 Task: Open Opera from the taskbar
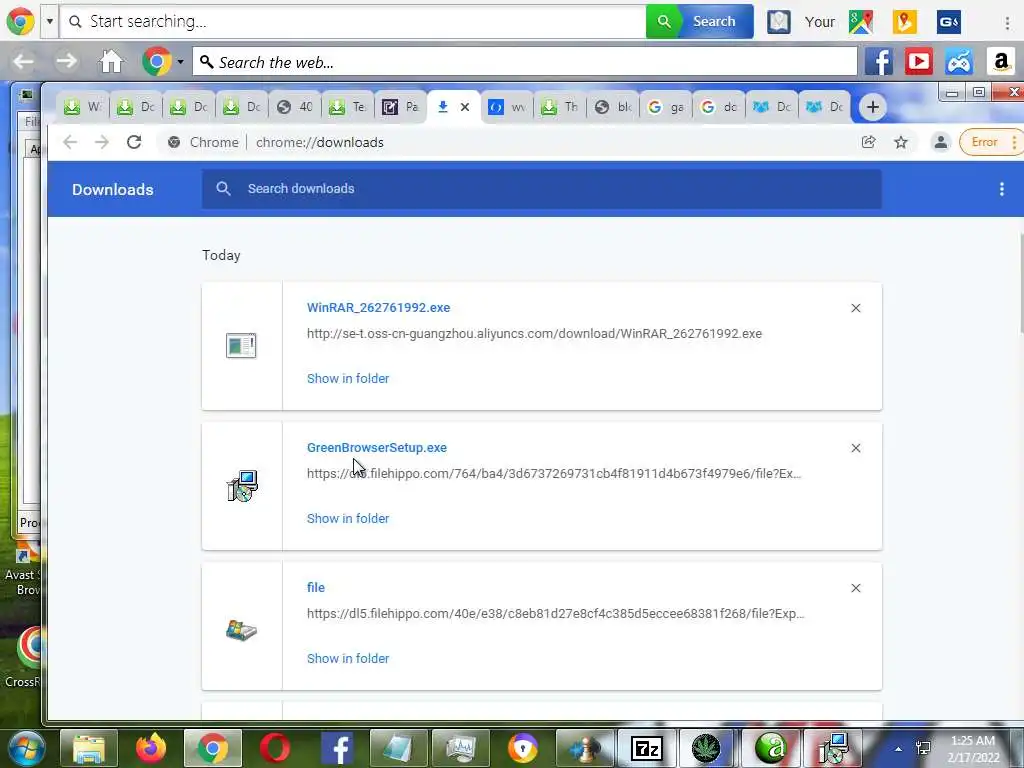pos(275,748)
